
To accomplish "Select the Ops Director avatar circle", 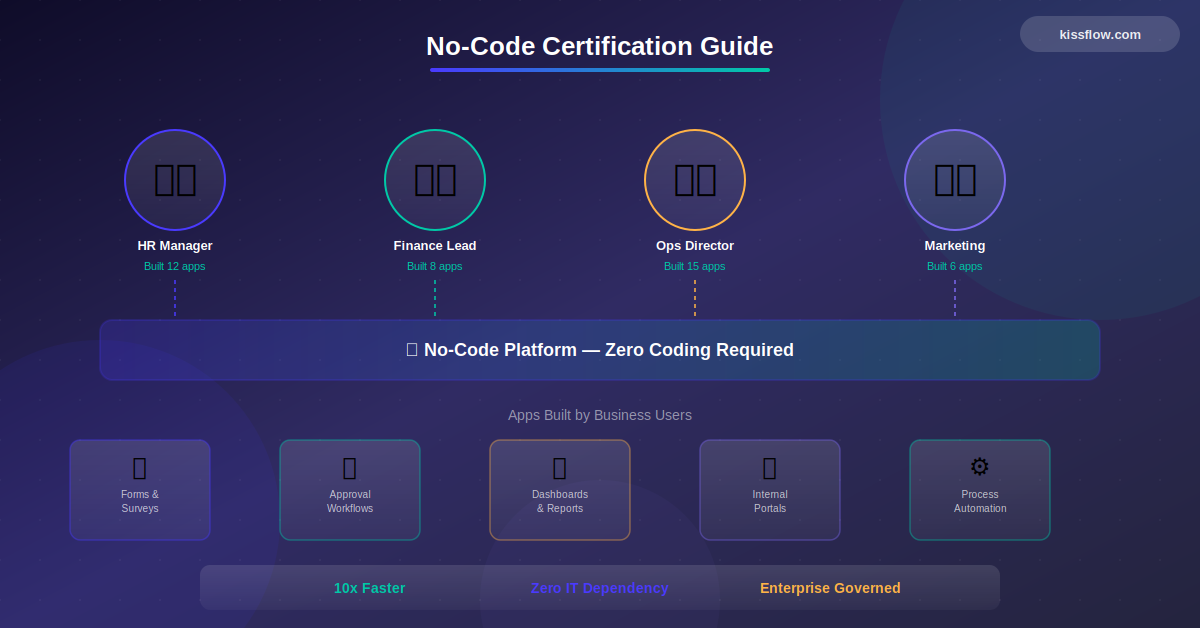I will 695,180.
